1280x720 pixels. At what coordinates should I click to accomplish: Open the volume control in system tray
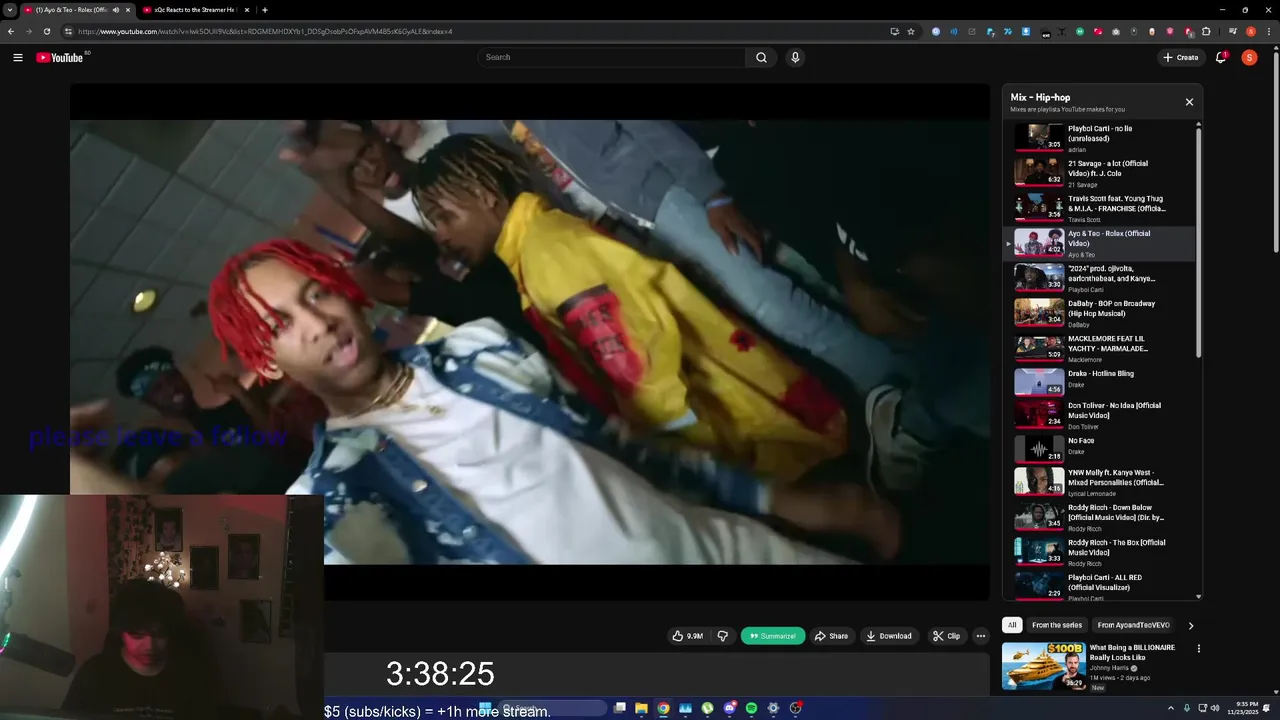tap(1215, 708)
